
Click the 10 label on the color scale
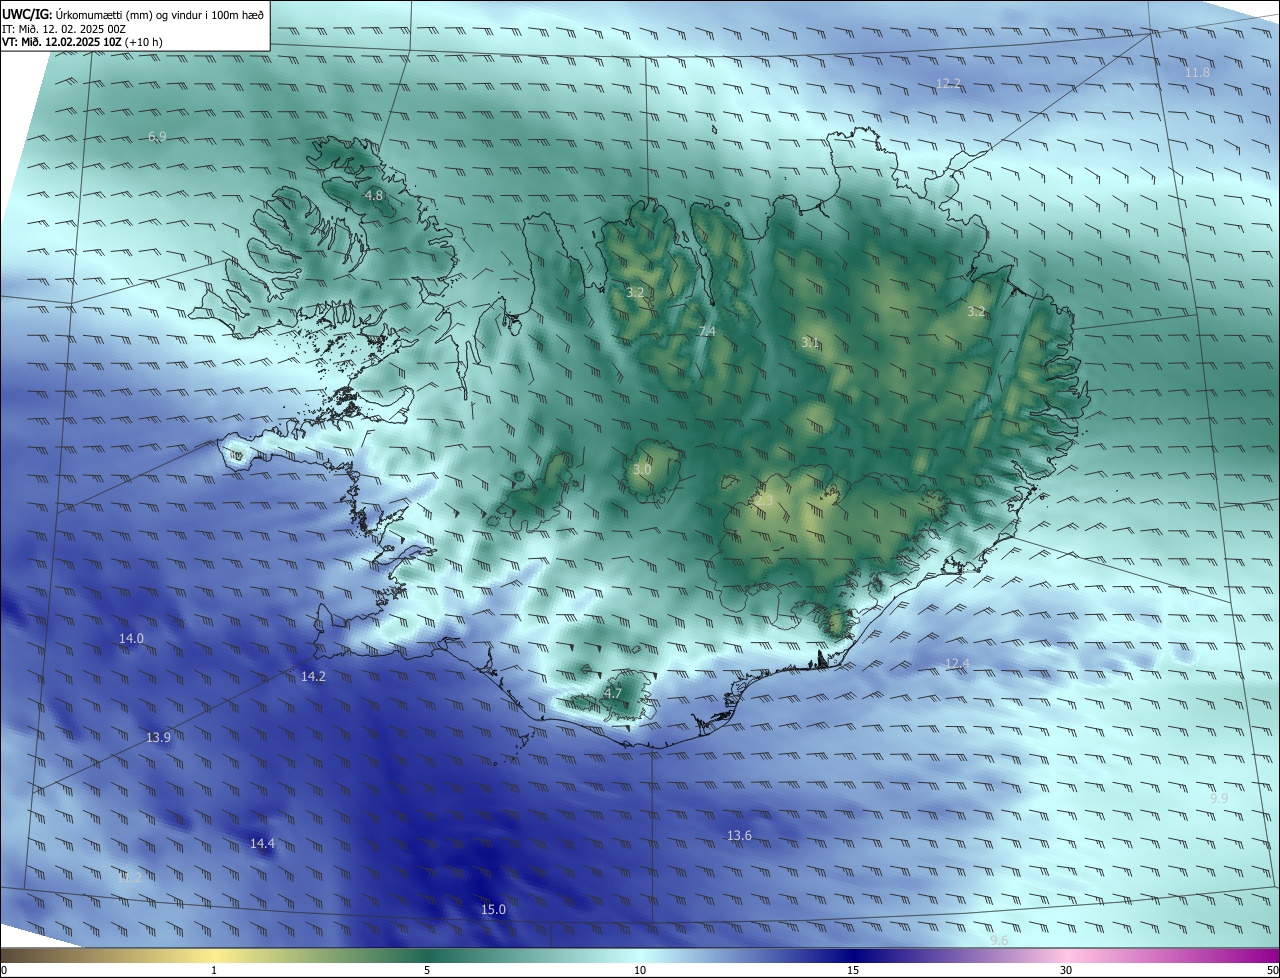(x=640, y=970)
